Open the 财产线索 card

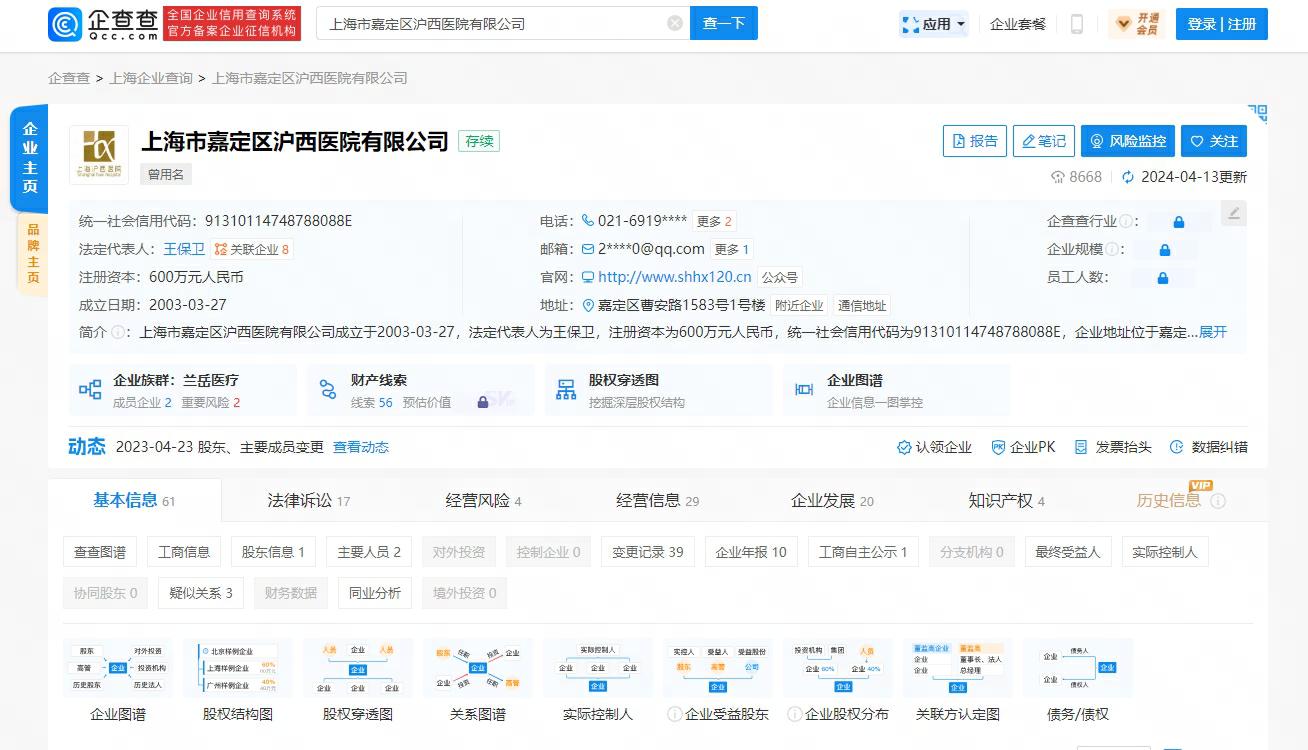[x=420, y=390]
